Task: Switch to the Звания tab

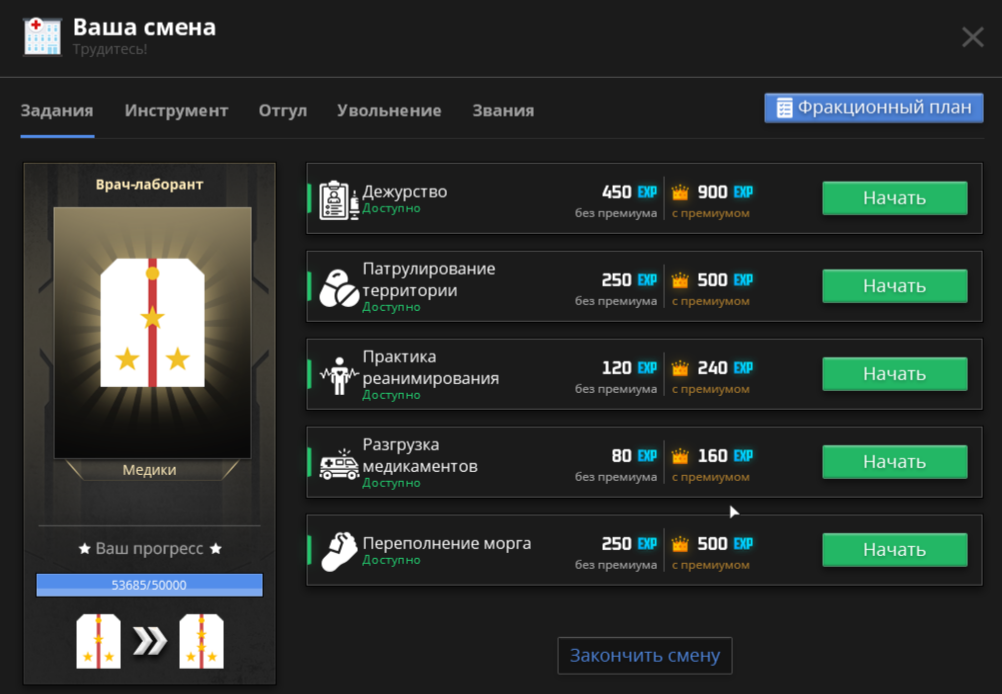Action: tap(503, 111)
